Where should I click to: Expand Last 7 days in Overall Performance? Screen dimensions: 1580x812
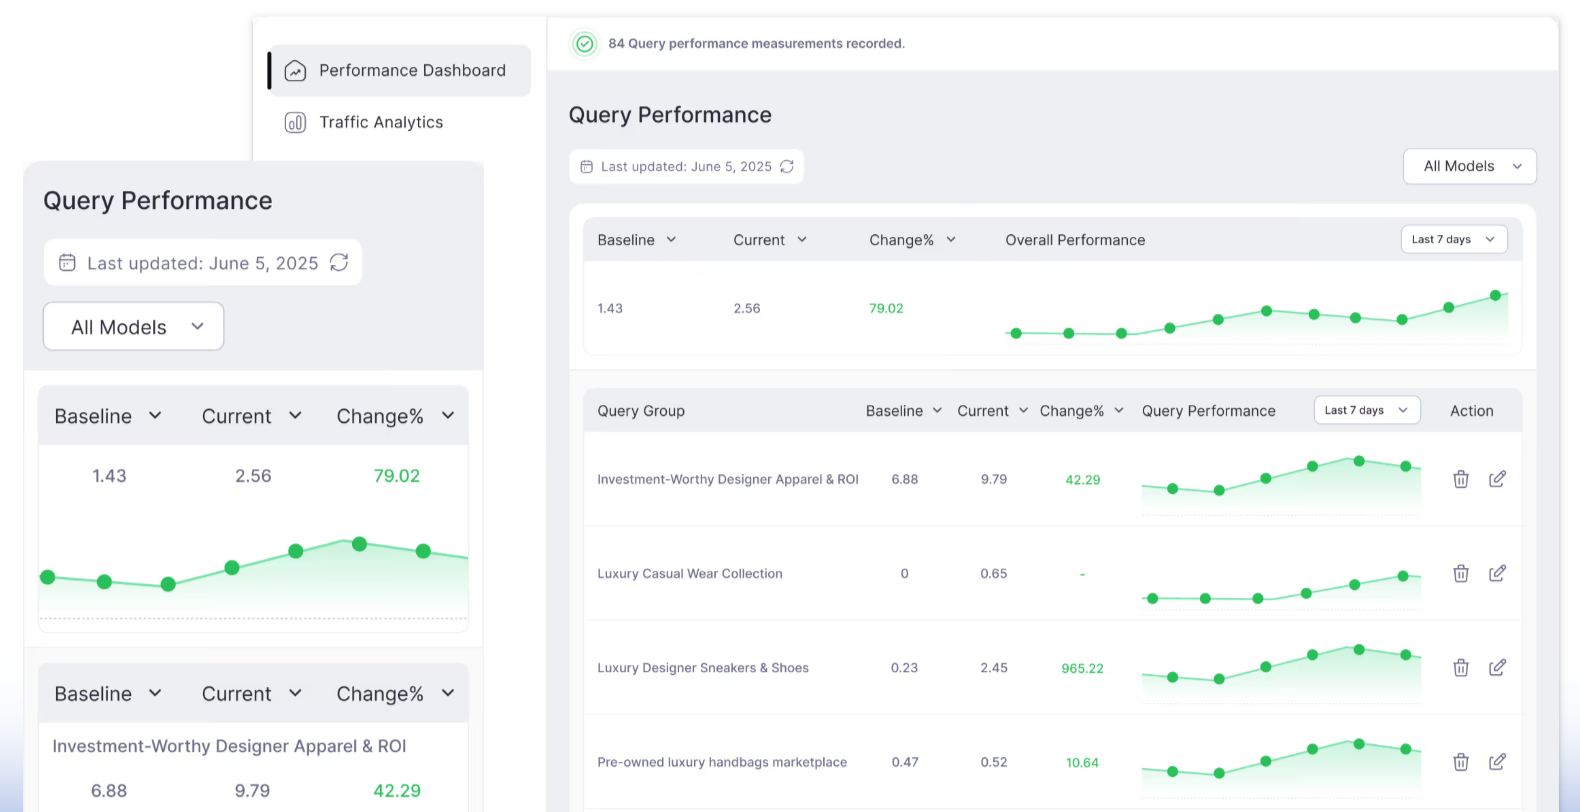(x=1453, y=240)
